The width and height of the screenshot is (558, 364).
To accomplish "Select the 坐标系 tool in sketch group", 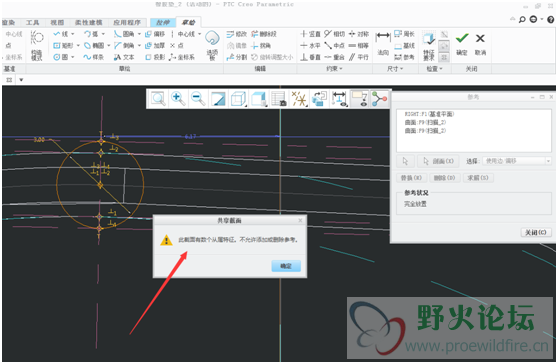I will 182,57.
